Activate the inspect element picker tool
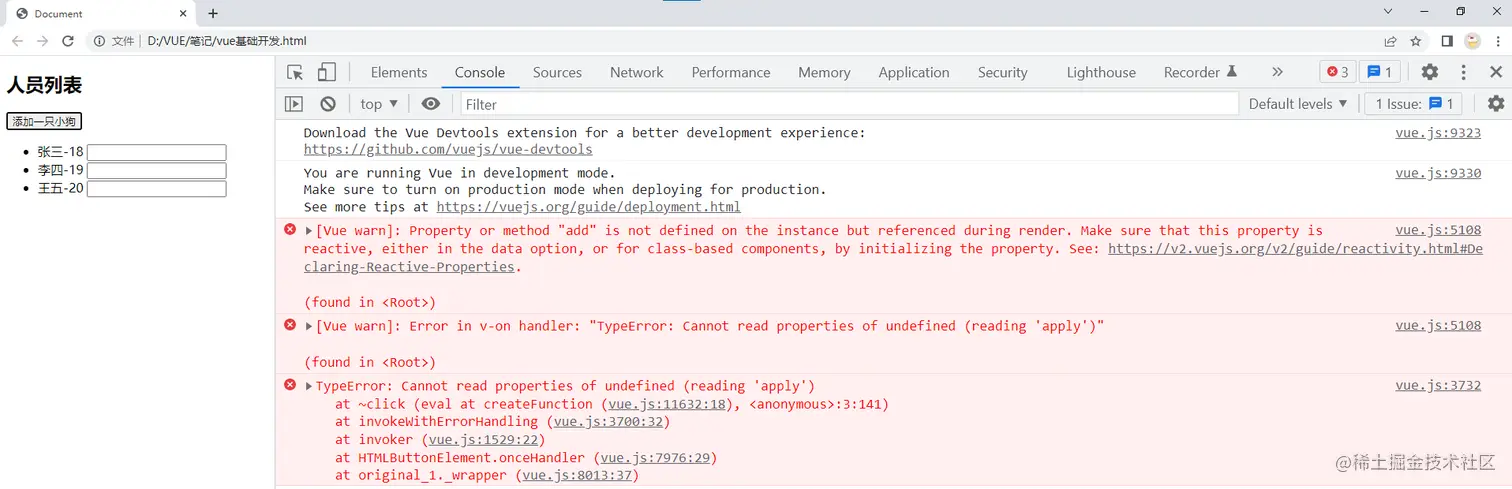The height and width of the screenshot is (489, 1512). pyautogui.click(x=295, y=72)
